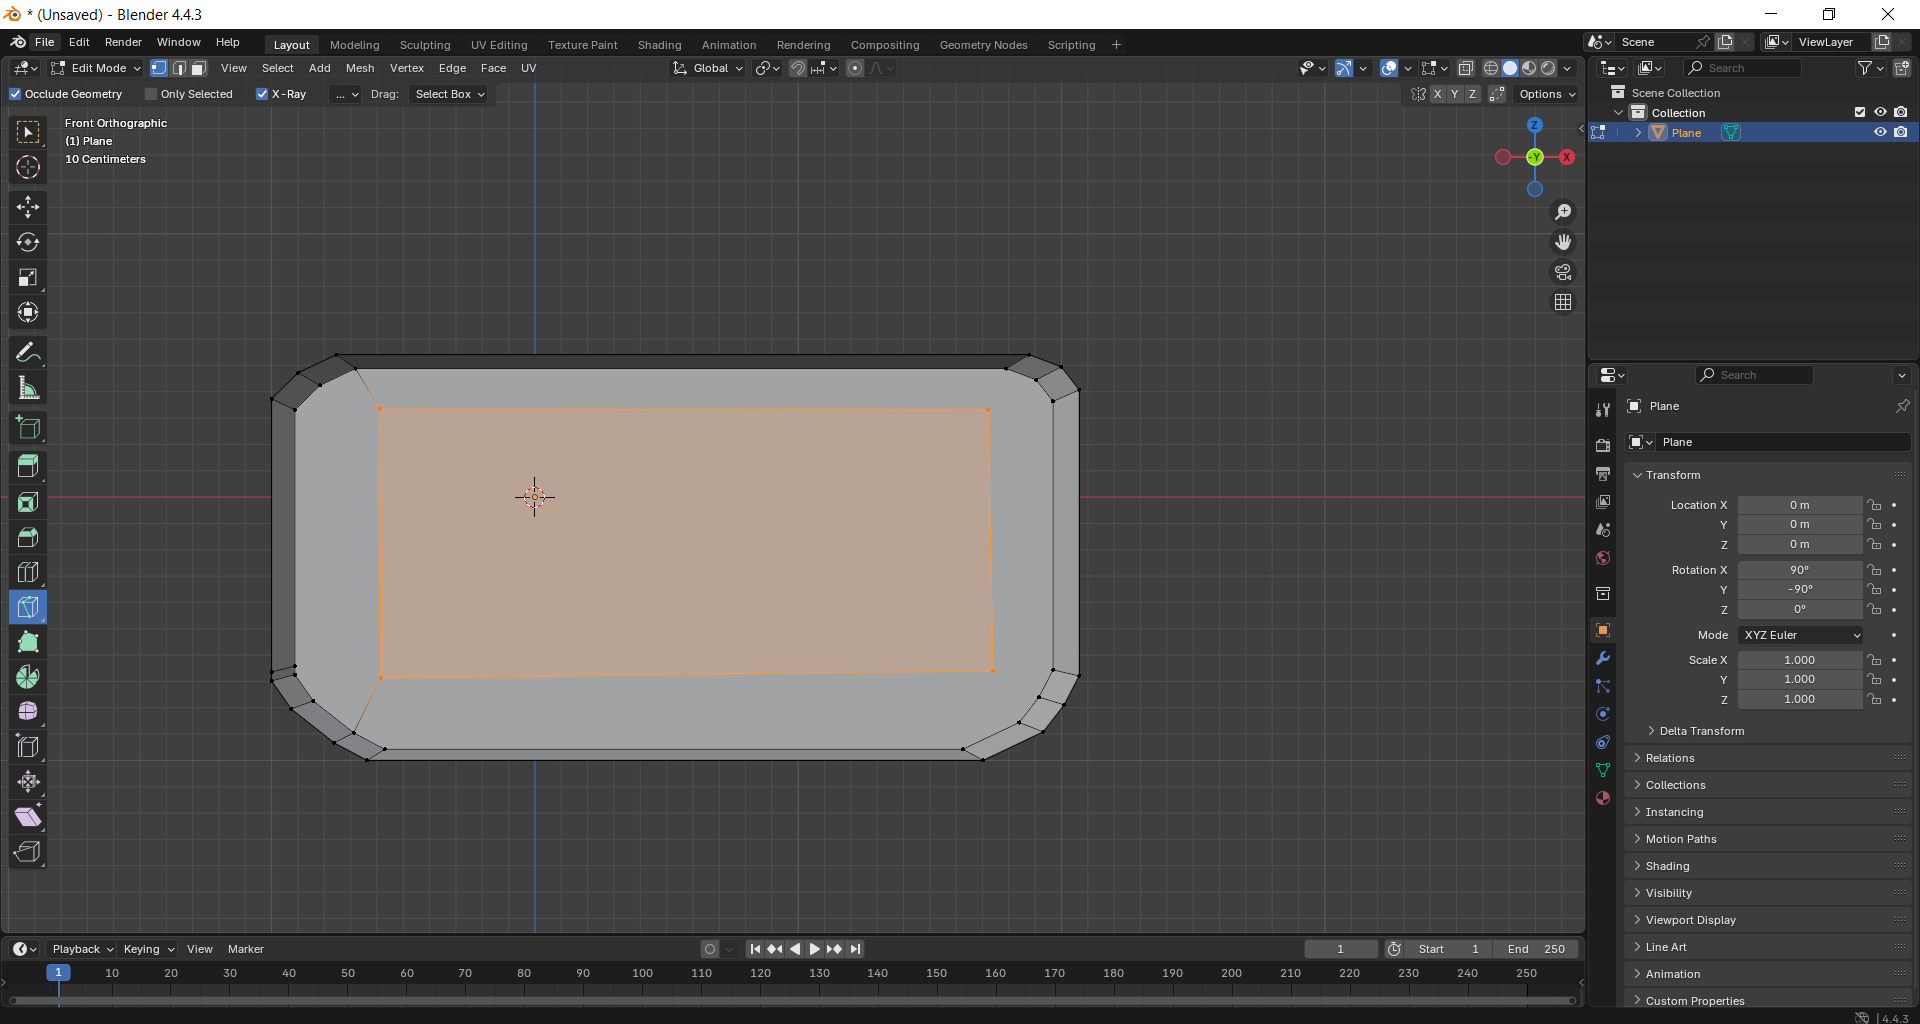Image resolution: width=1920 pixels, height=1024 pixels.
Task: Select the Edge Slide tool
Action: coord(28,747)
